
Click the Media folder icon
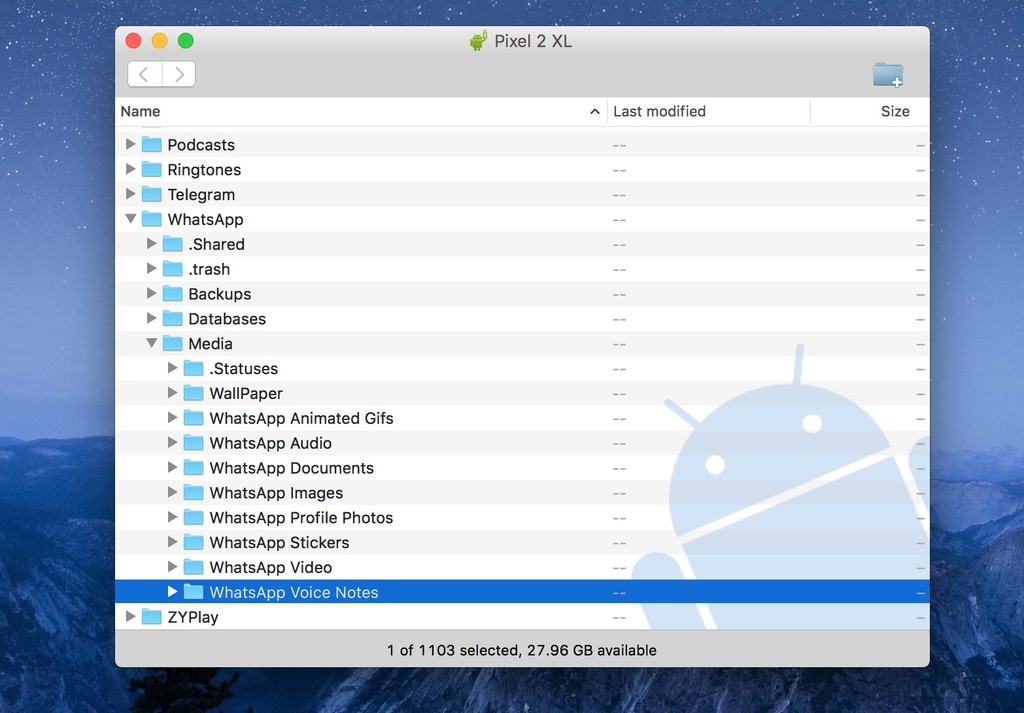(x=172, y=343)
